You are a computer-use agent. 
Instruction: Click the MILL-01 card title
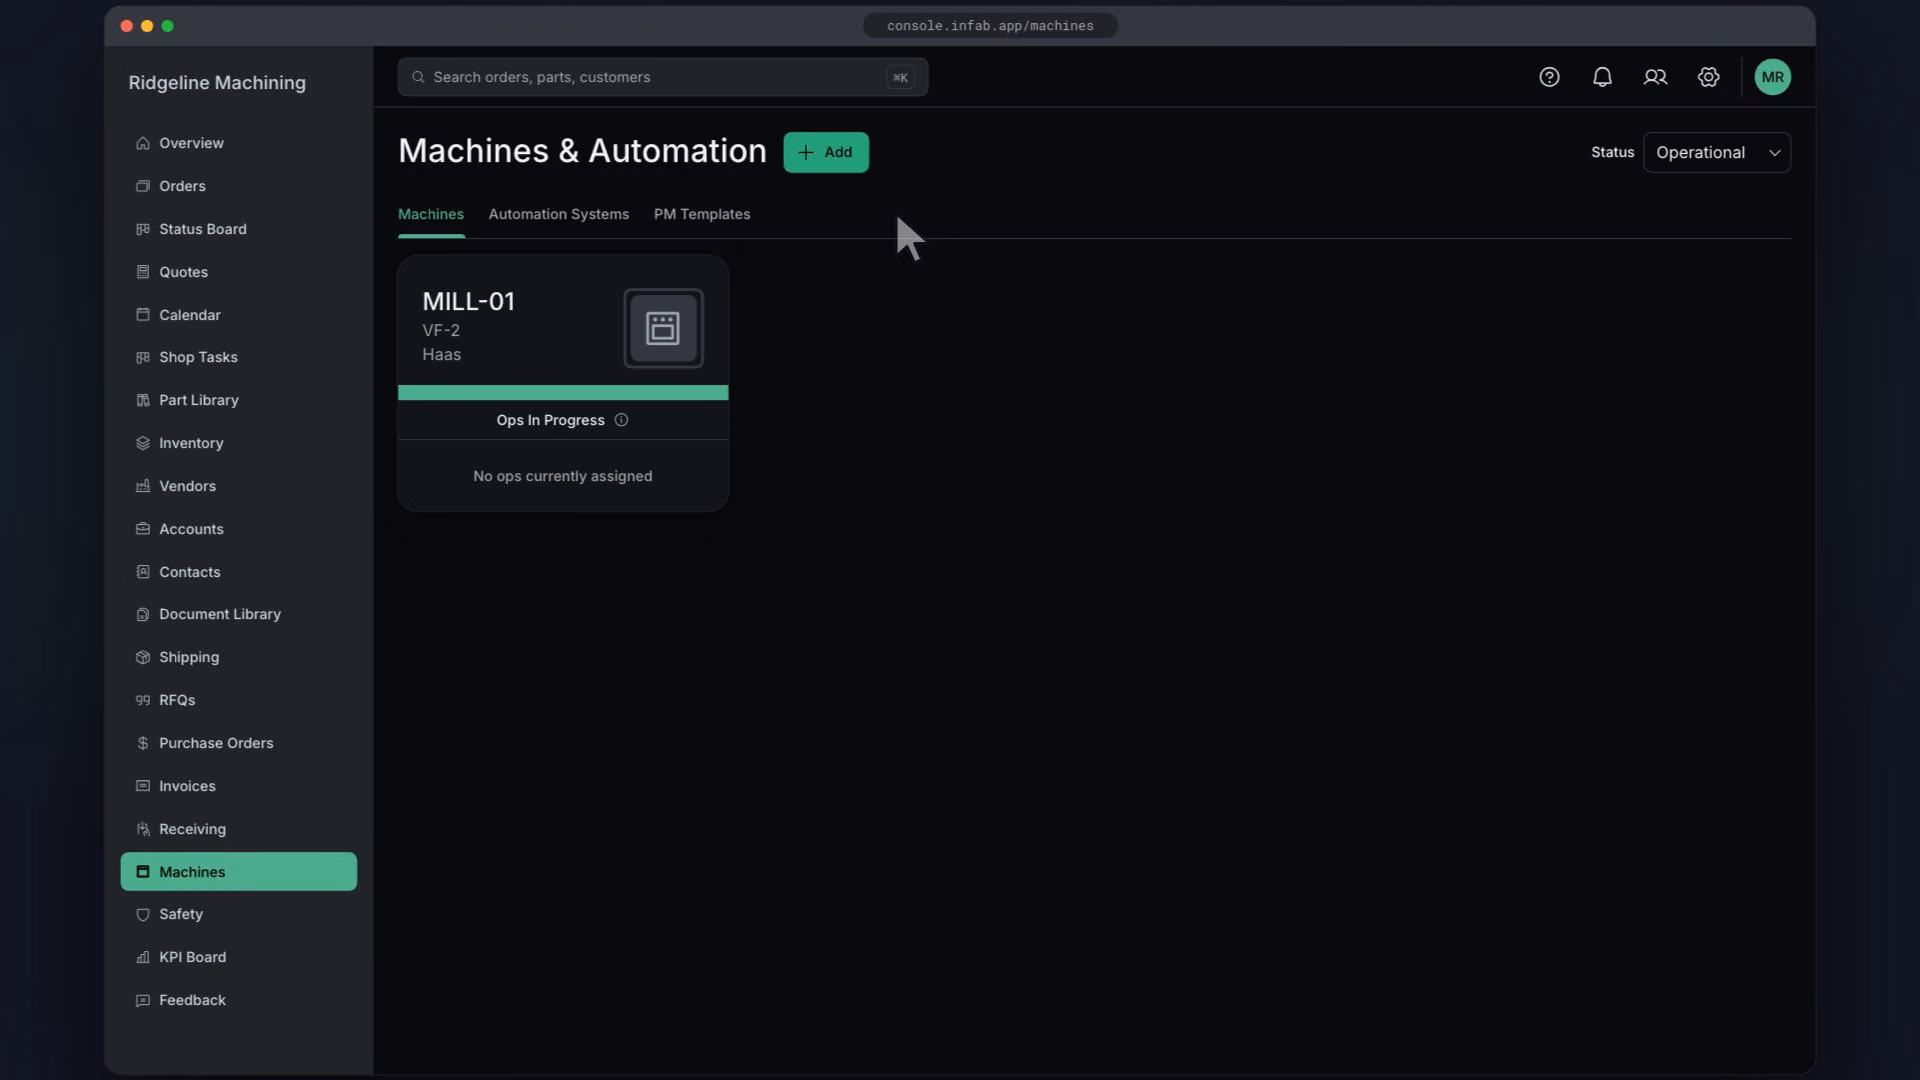point(468,301)
